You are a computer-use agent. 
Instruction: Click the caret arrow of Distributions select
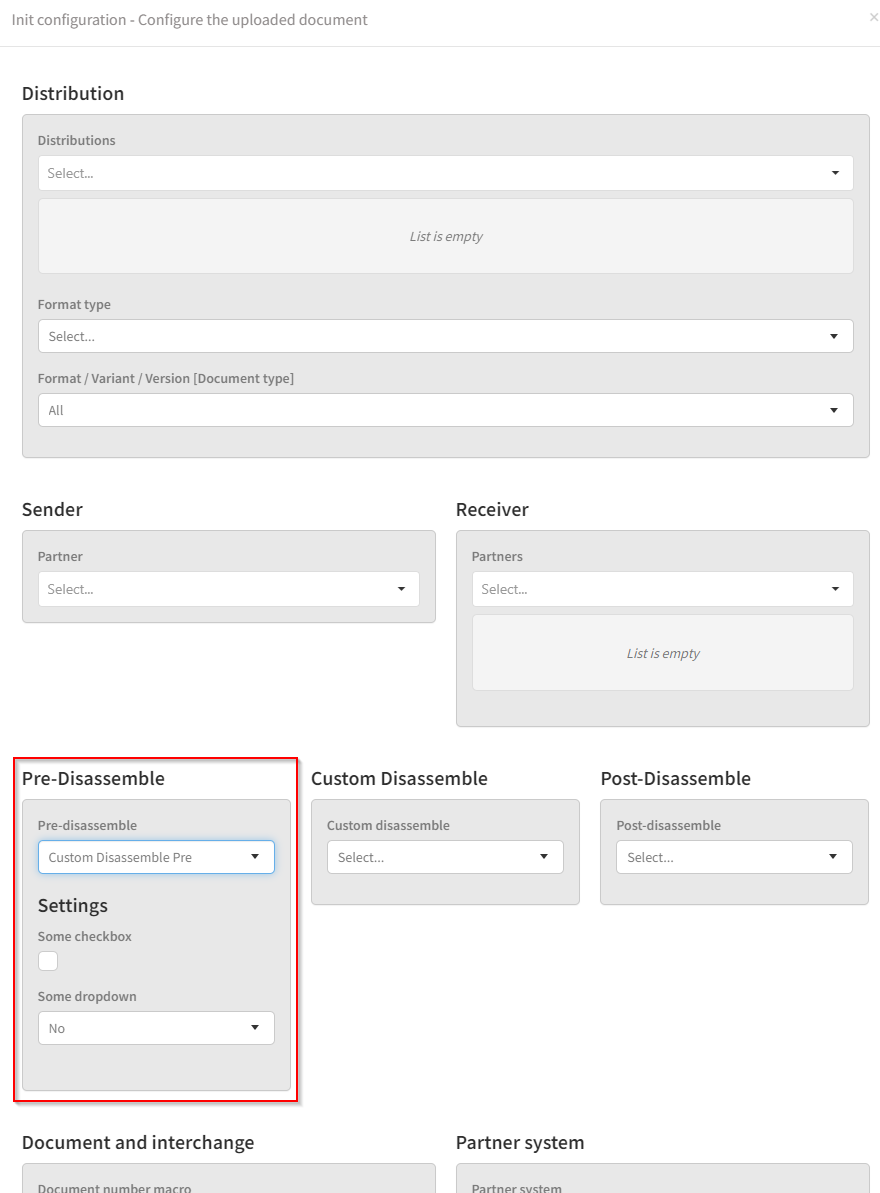pyautogui.click(x=835, y=173)
